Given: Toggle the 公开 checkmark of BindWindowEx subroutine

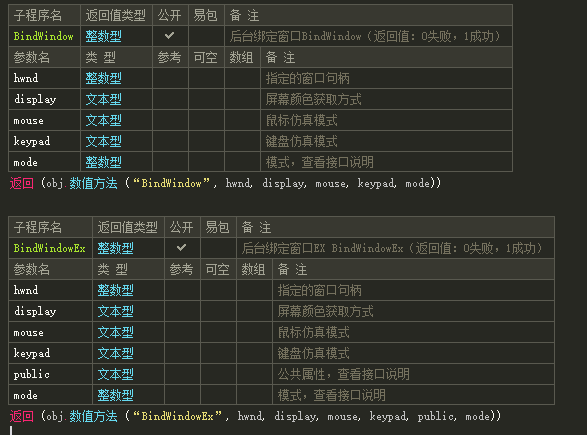Looking at the screenshot, I should 182,248.
